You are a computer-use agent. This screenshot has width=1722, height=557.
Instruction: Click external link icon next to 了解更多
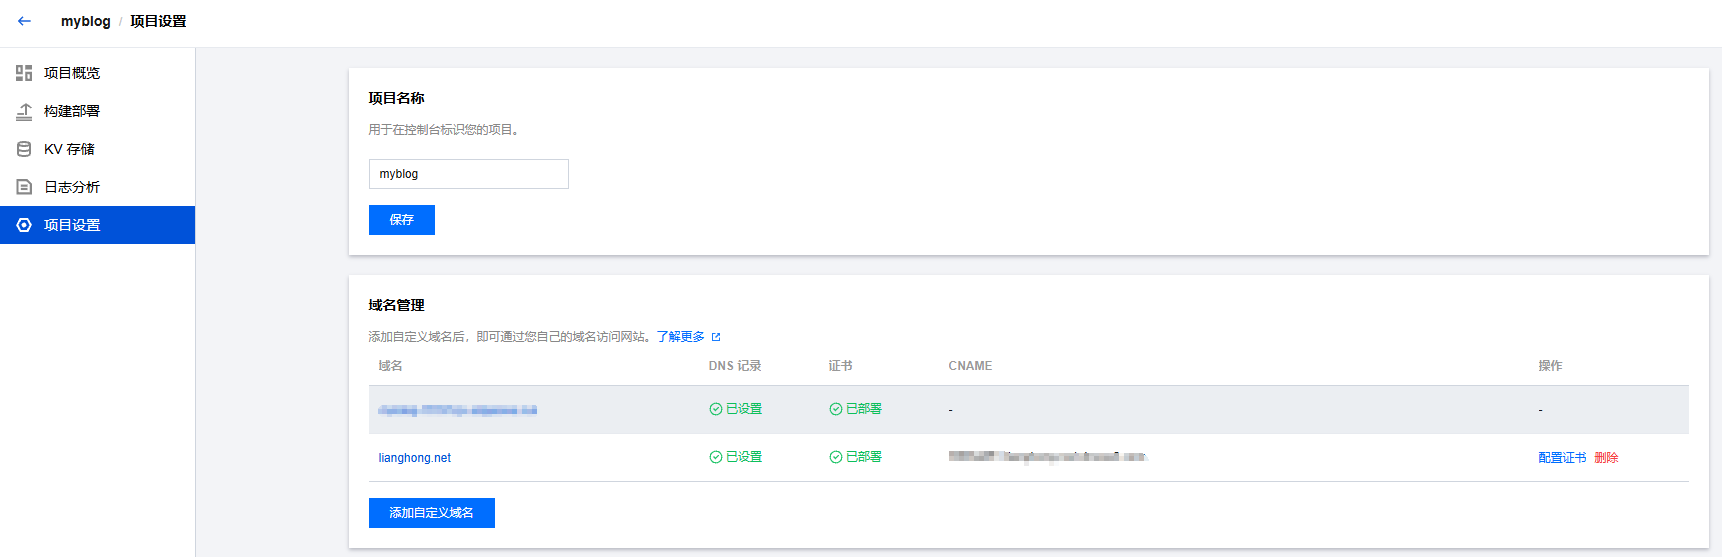point(716,337)
